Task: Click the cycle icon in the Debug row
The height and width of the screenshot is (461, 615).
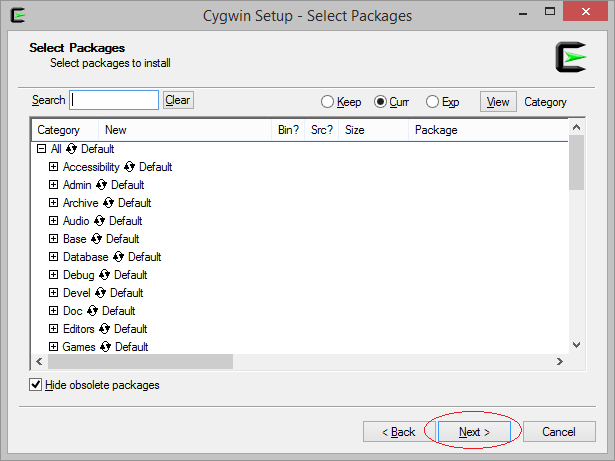Action: coord(104,275)
